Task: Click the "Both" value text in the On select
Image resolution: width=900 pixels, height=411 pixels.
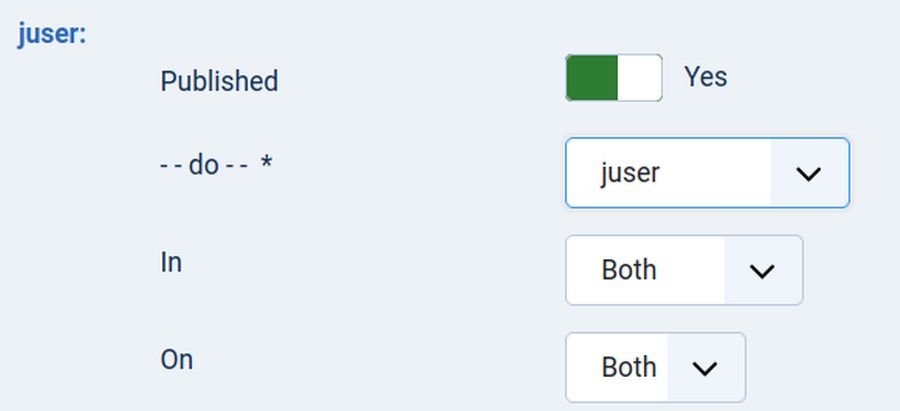Action: click(629, 368)
